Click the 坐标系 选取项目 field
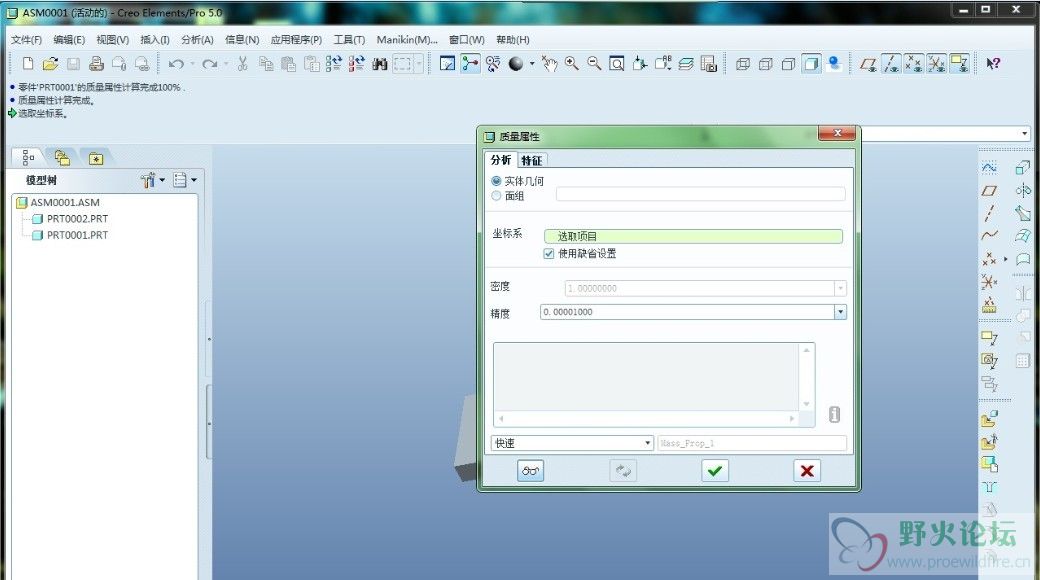Image resolution: width=1040 pixels, height=580 pixels. coord(693,236)
